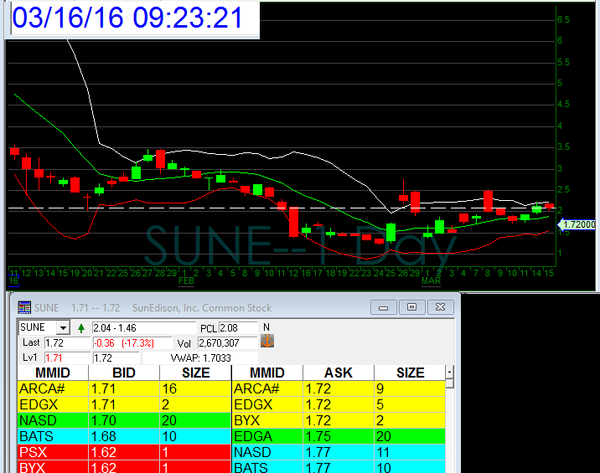Minimize the SUNE Level 2 window
Image resolution: width=600 pixels, height=473 pixels.
pos(383,307)
